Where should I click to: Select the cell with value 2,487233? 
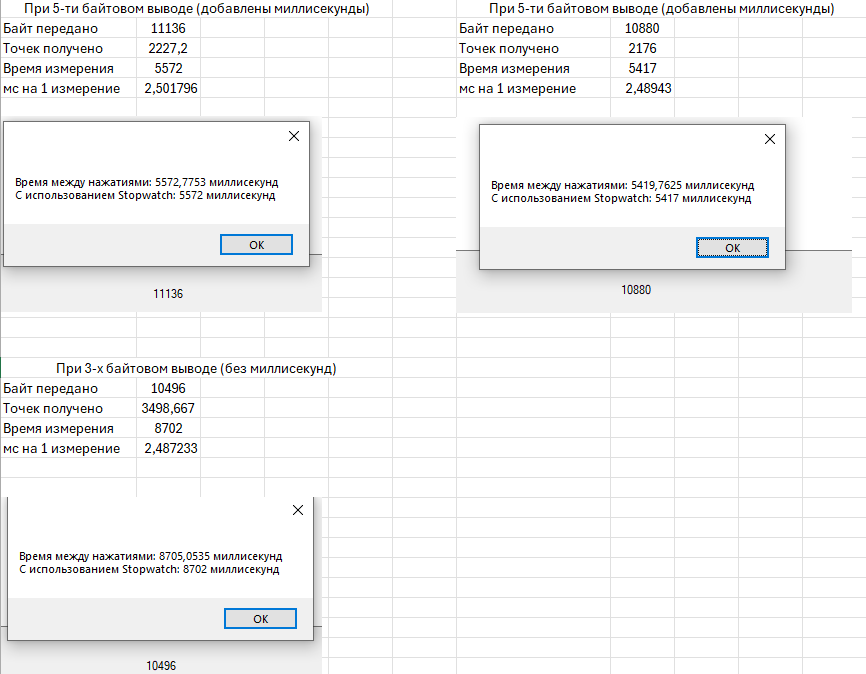pyautogui.click(x=170, y=449)
